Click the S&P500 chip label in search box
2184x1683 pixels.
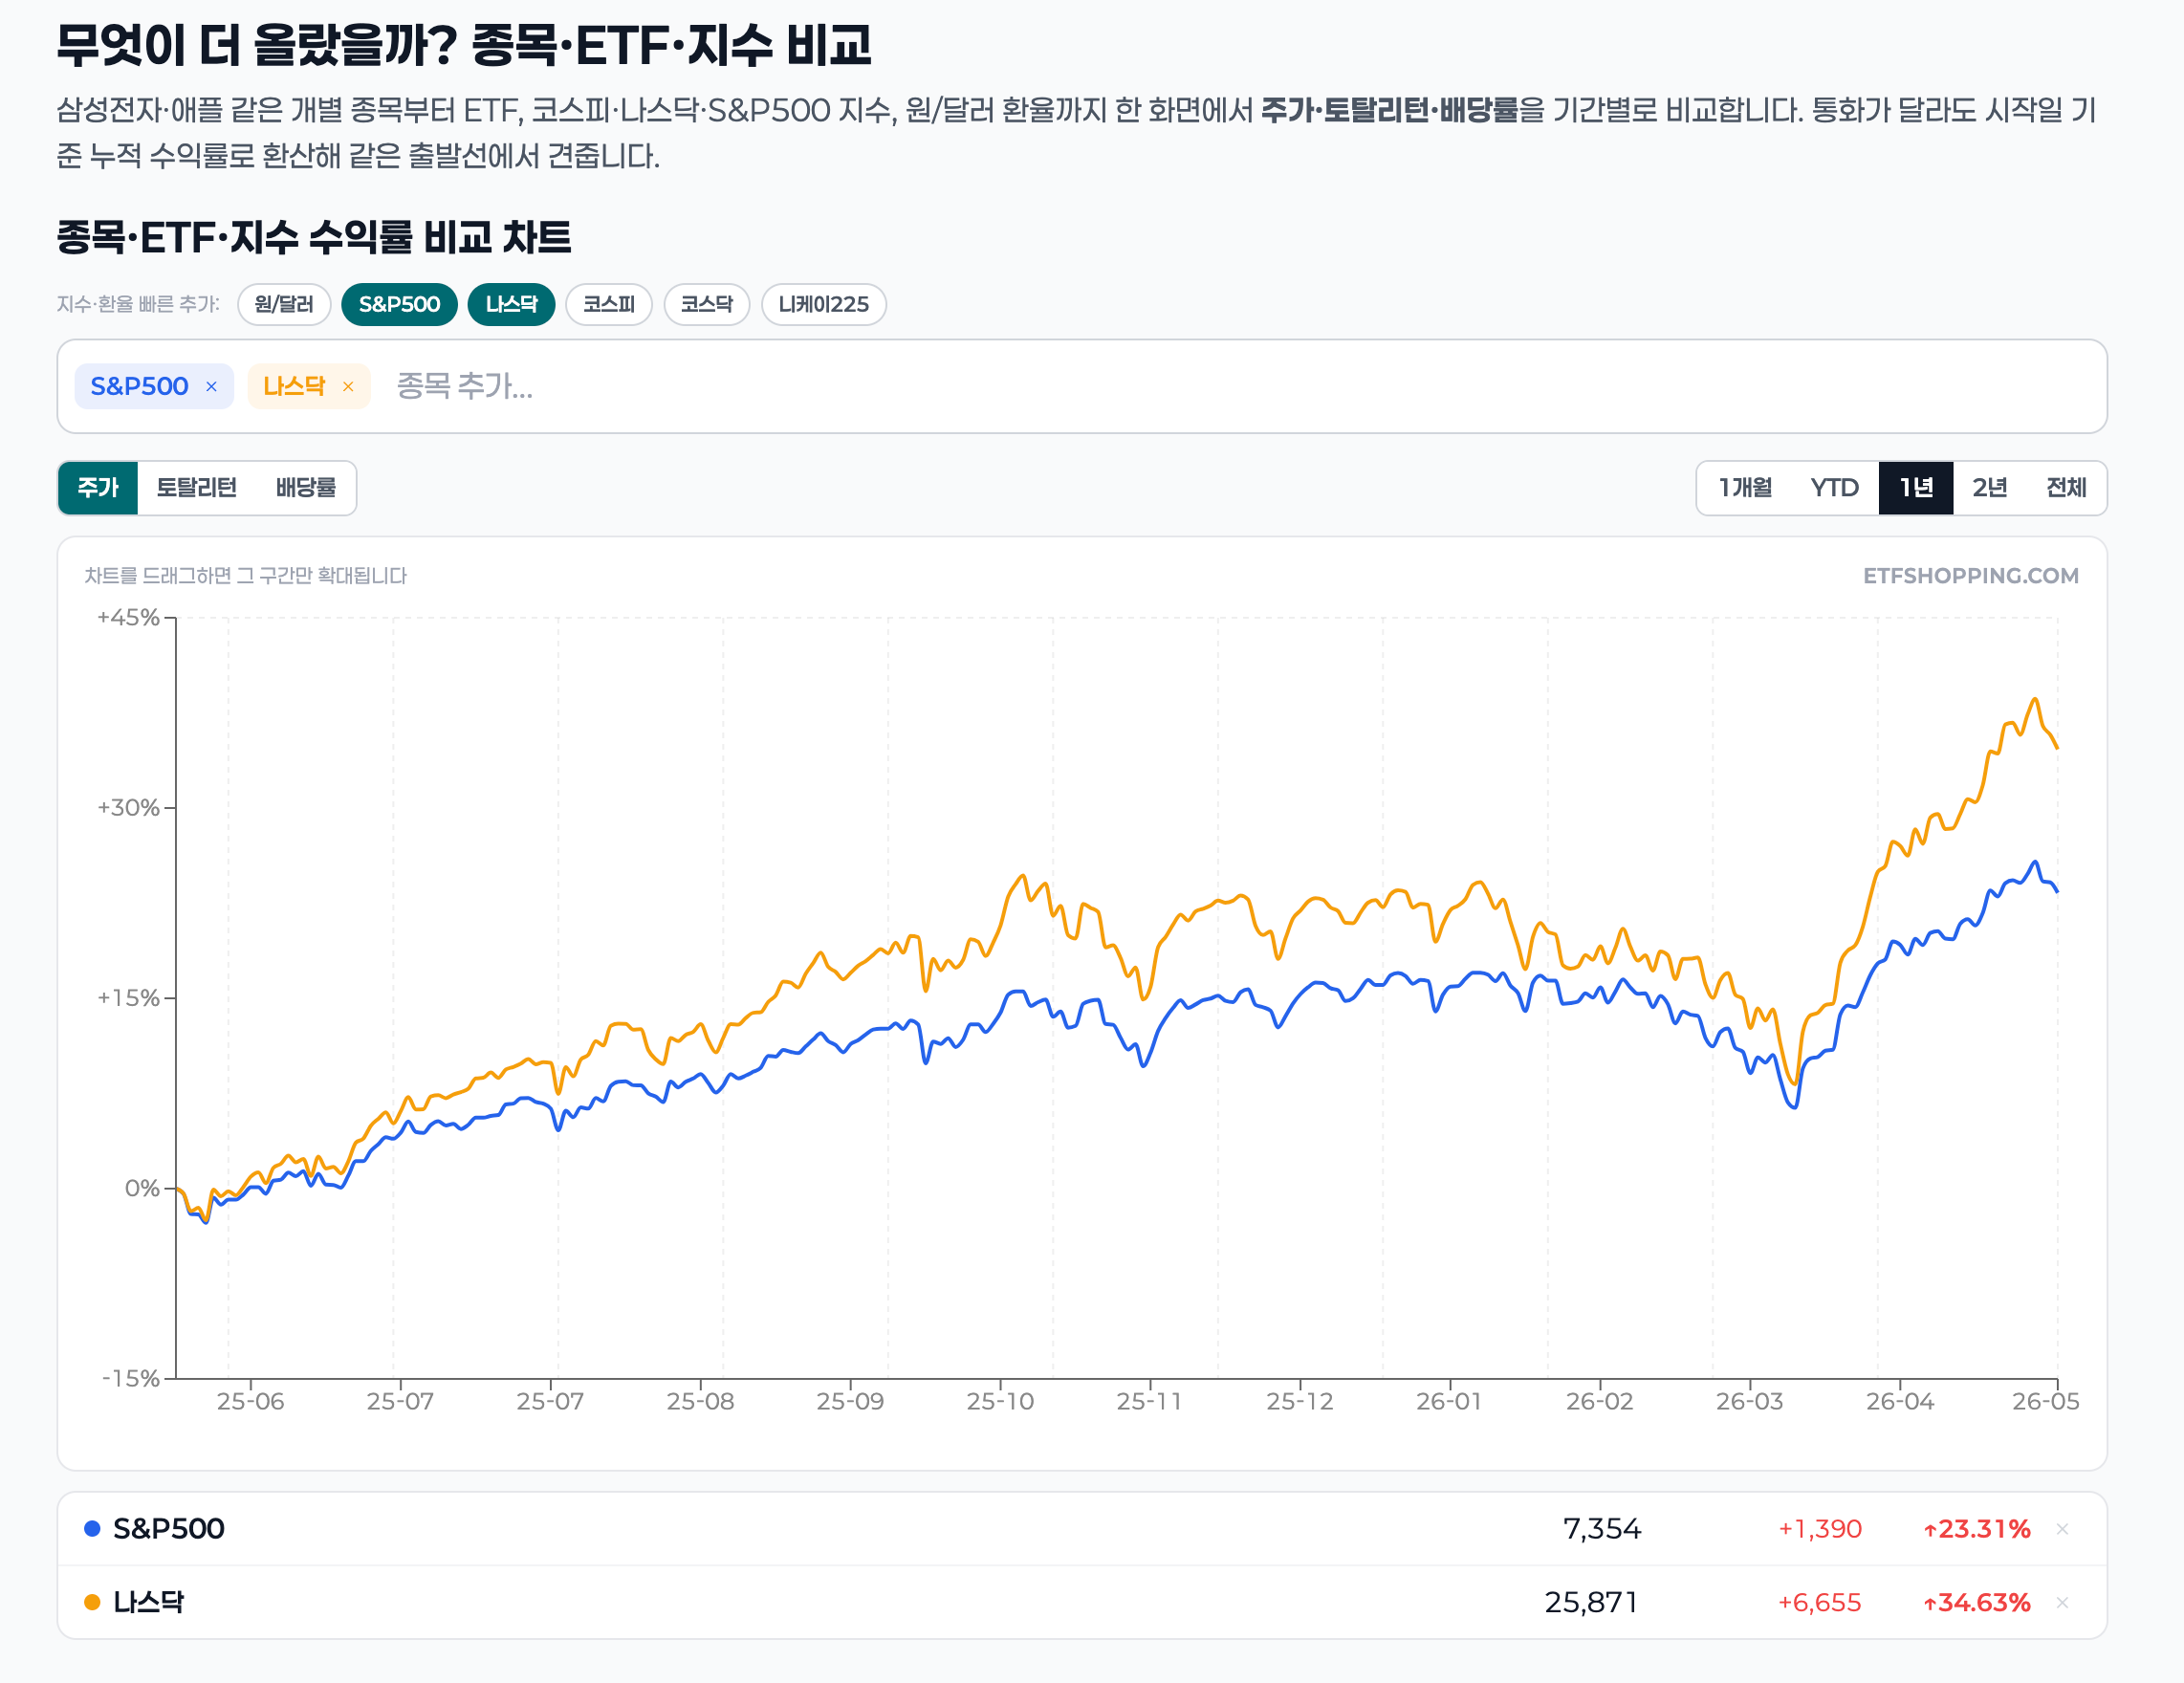pyautogui.click(x=139, y=386)
